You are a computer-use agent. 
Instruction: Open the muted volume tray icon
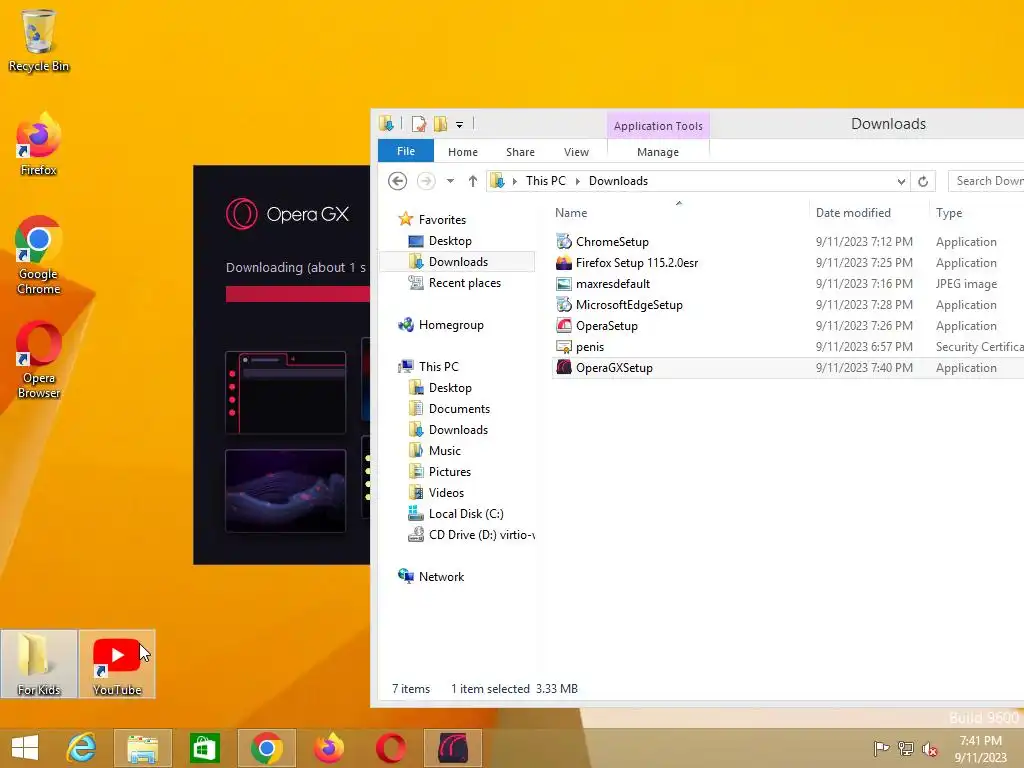[930, 748]
